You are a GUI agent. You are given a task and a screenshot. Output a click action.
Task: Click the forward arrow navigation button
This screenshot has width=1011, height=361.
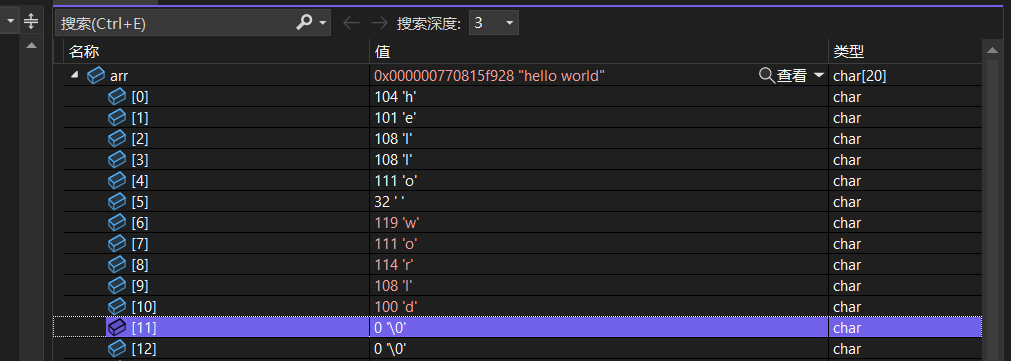(x=380, y=23)
